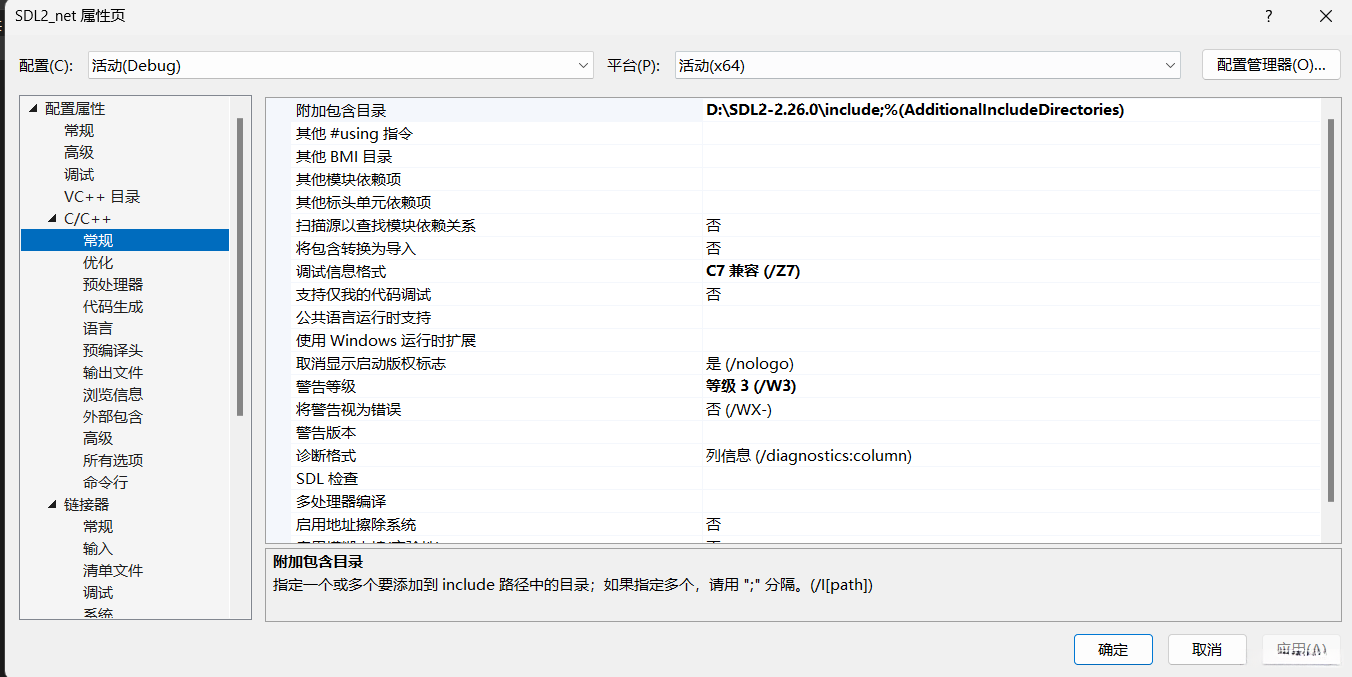This screenshot has width=1352, height=677.
Task: Open the 平台(P) dropdown showing 活动(x64)
Action: (x=928, y=65)
